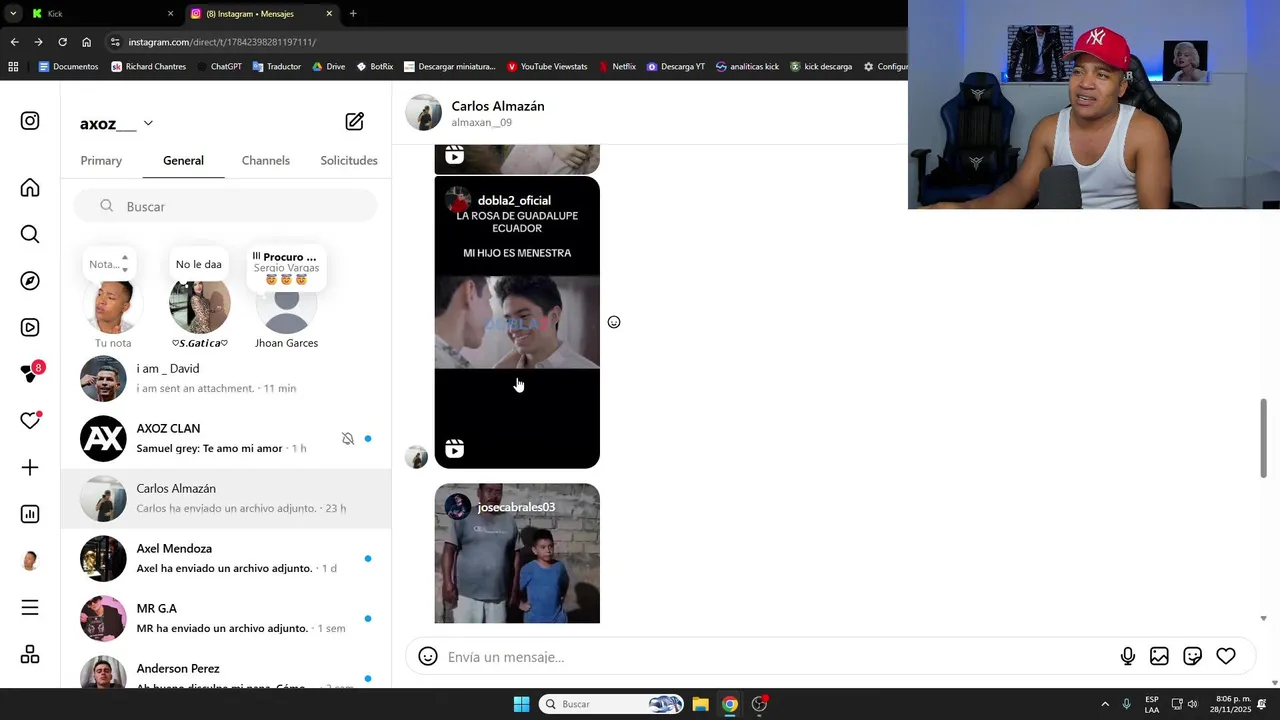Open profile avatar in left sidebar
Screen dimensions: 1280x720
coord(30,561)
